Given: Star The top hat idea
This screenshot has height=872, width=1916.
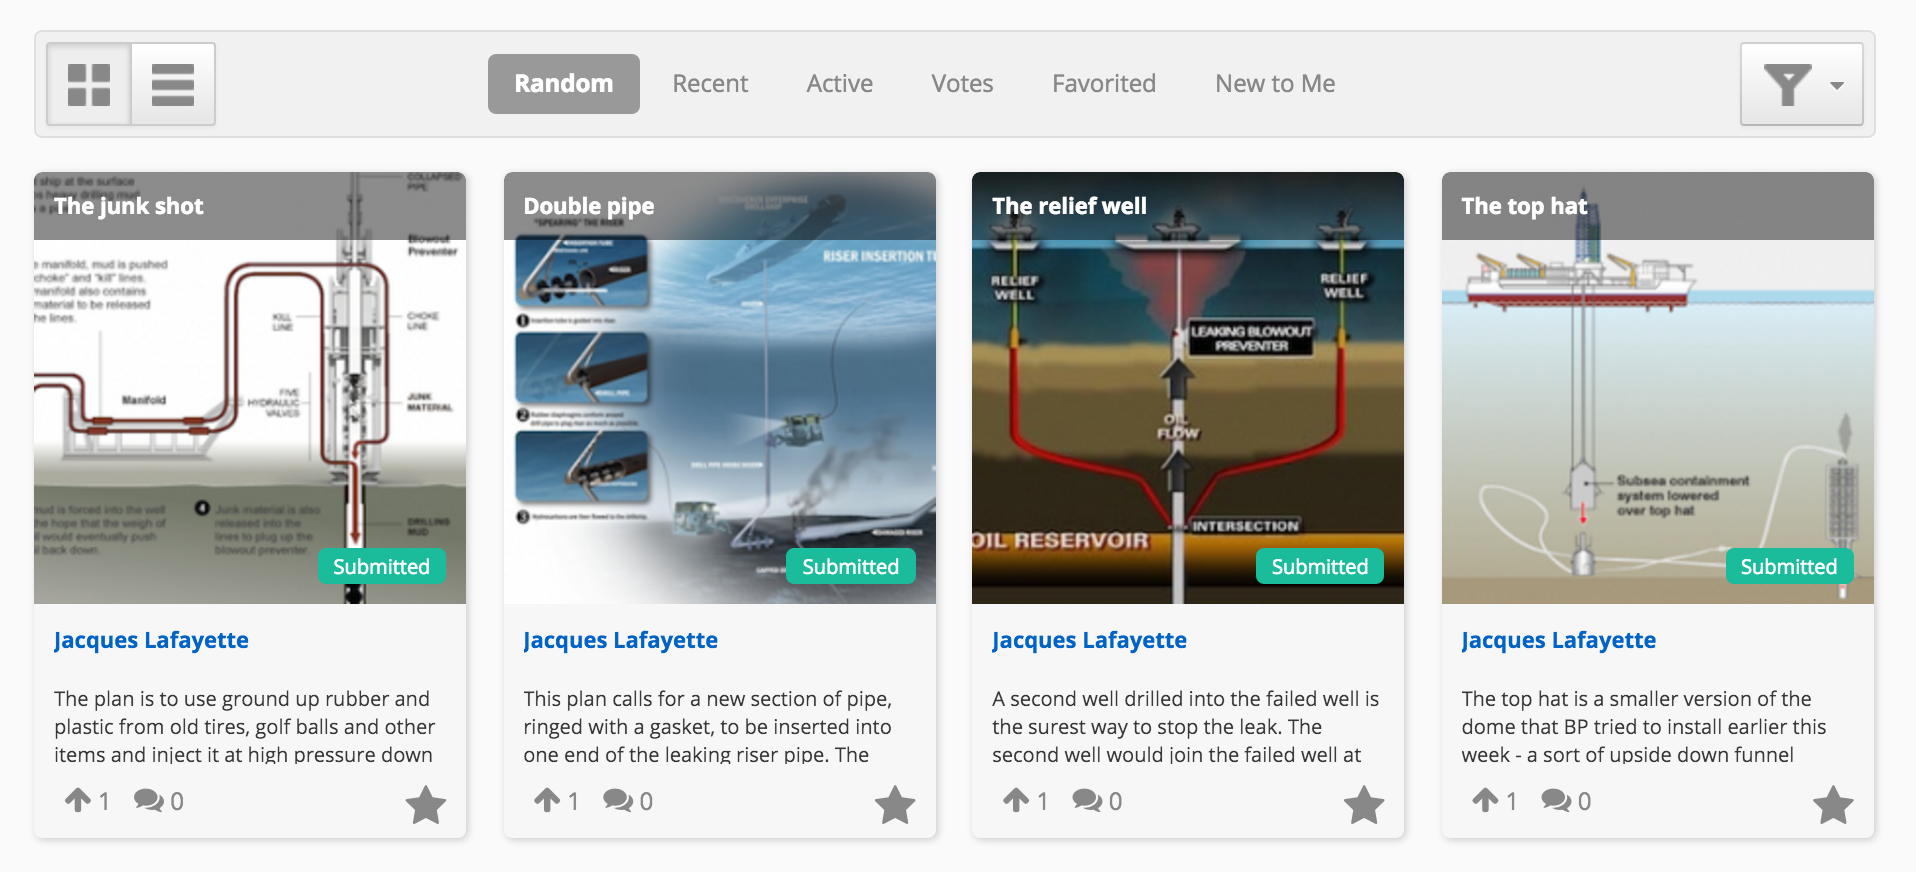Looking at the screenshot, I should (1833, 804).
